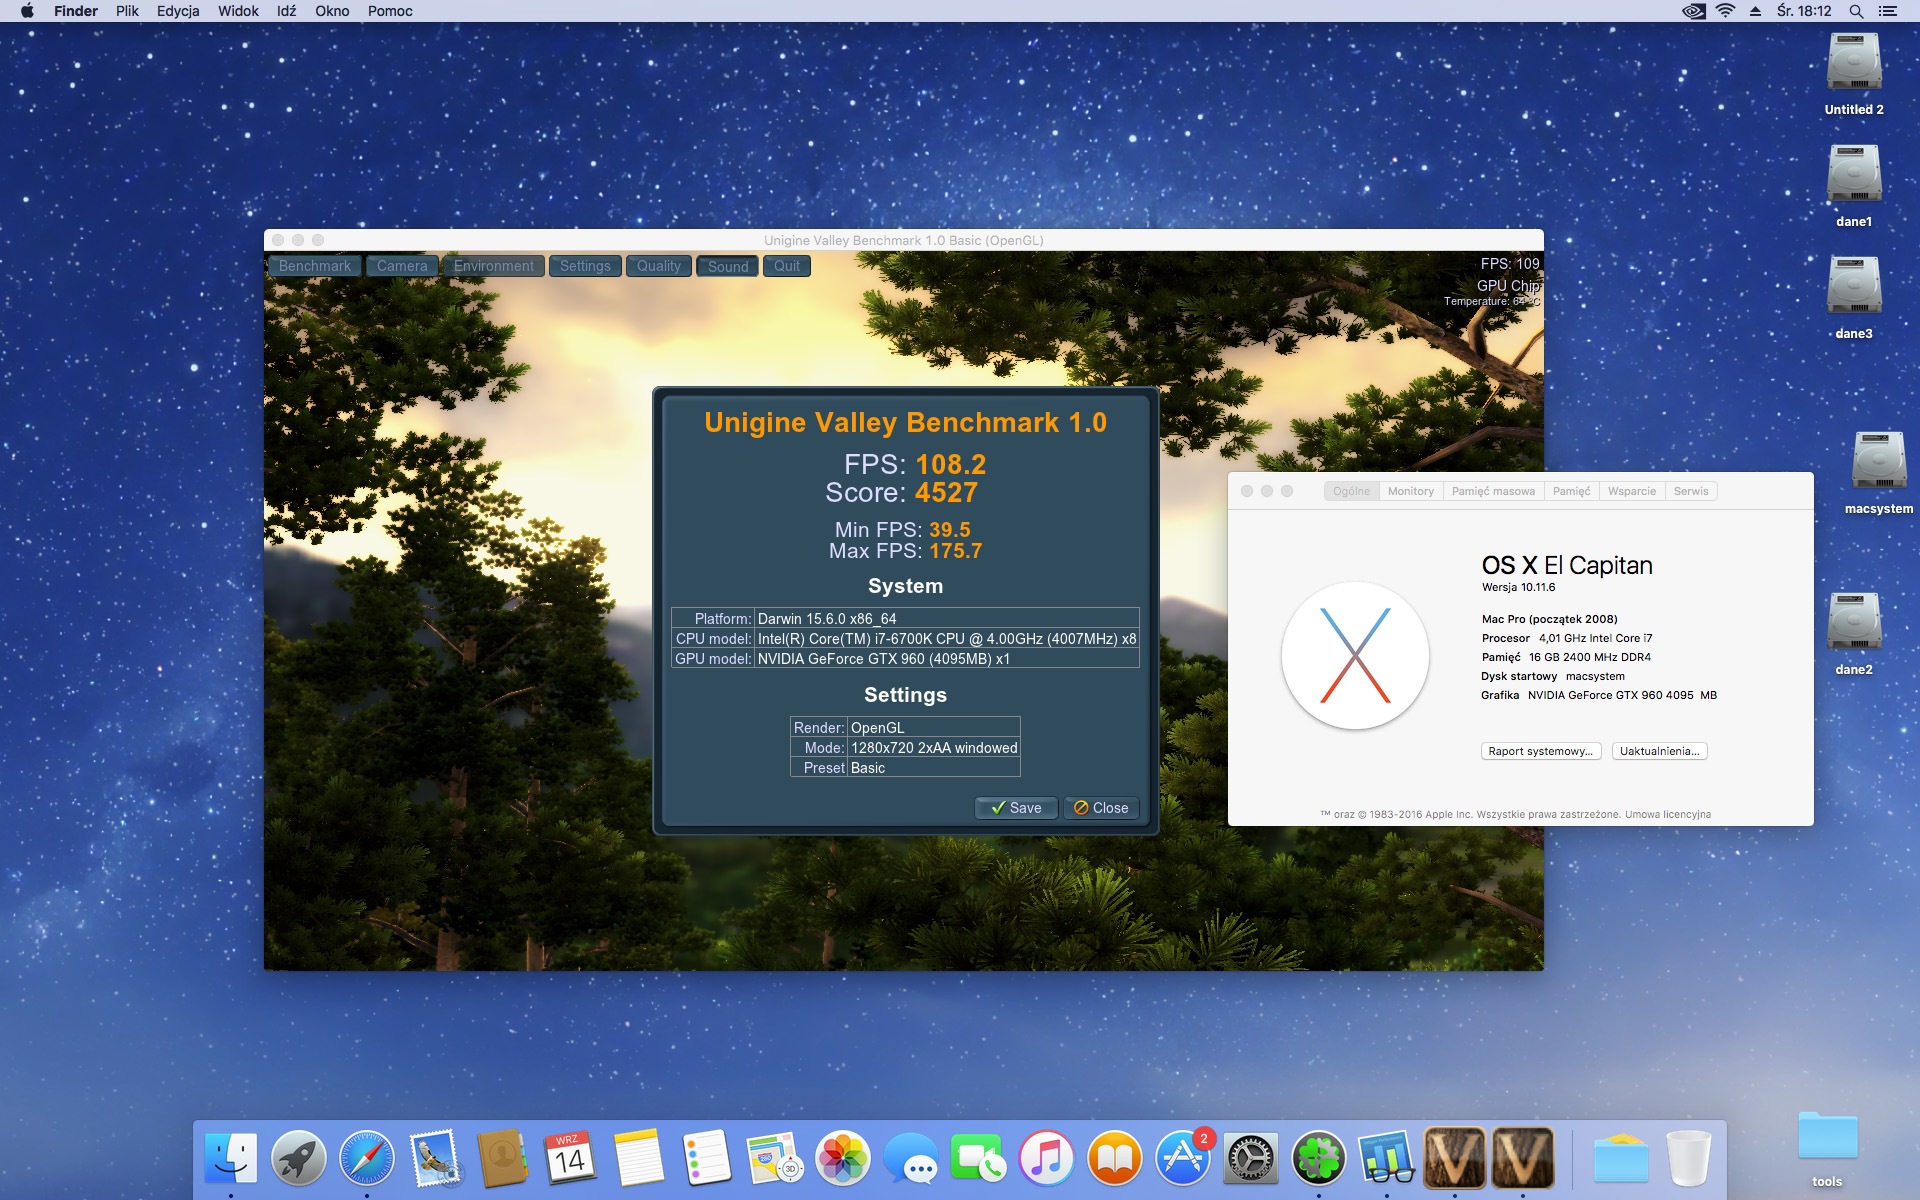
Task: Click the Spotlight search icon
Action: [x=1856, y=11]
